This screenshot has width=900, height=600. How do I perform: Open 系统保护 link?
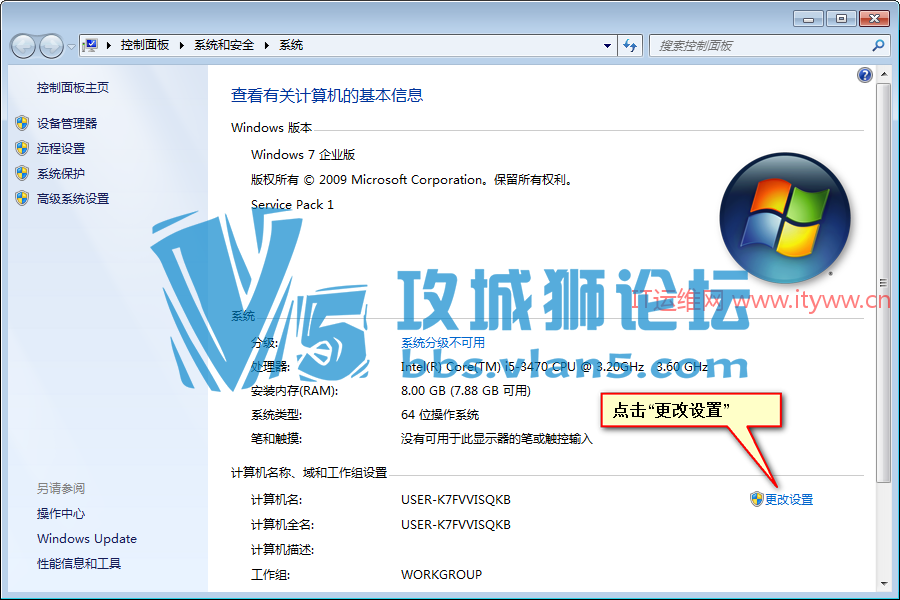[61, 173]
